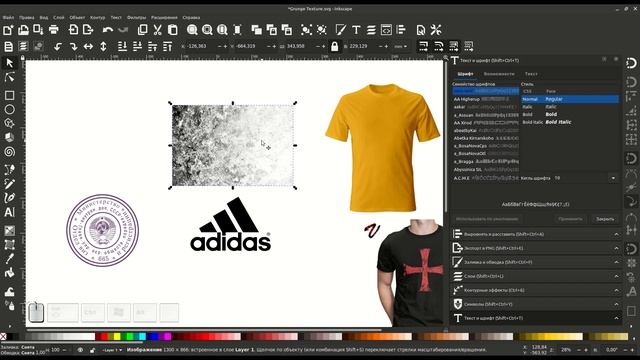This screenshot has width=640, height=360.
Task: Click the Undo arrow icon
Action: pos(108,30)
